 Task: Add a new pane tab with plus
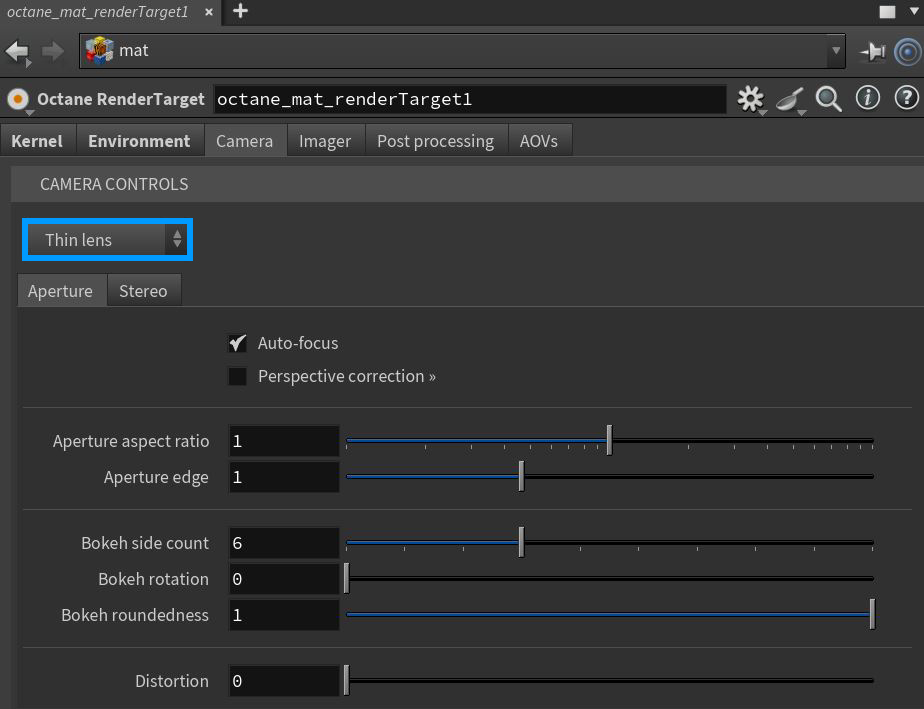coord(240,12)
